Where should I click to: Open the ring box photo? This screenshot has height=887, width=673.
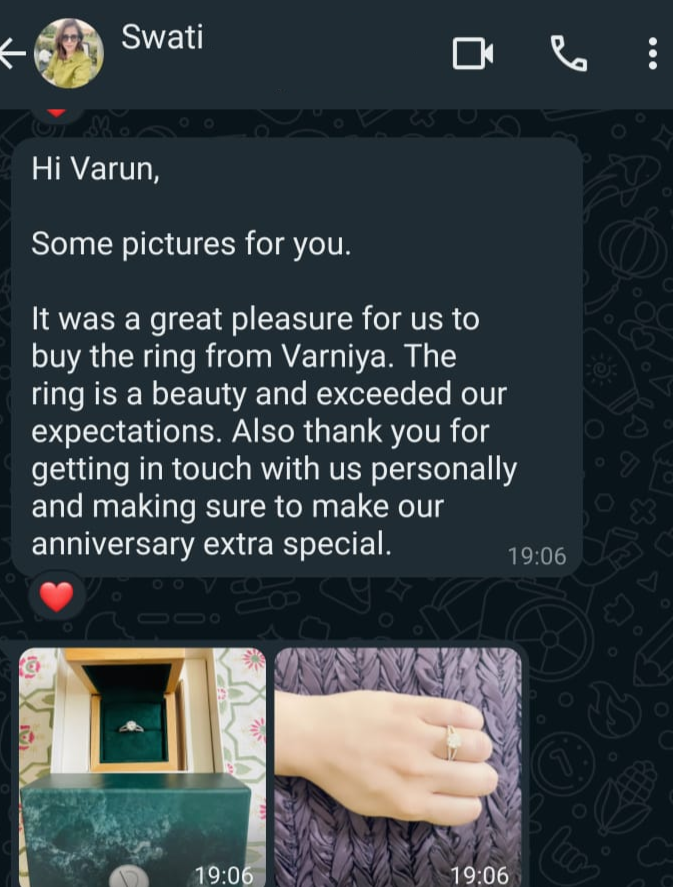click(143, 767)
